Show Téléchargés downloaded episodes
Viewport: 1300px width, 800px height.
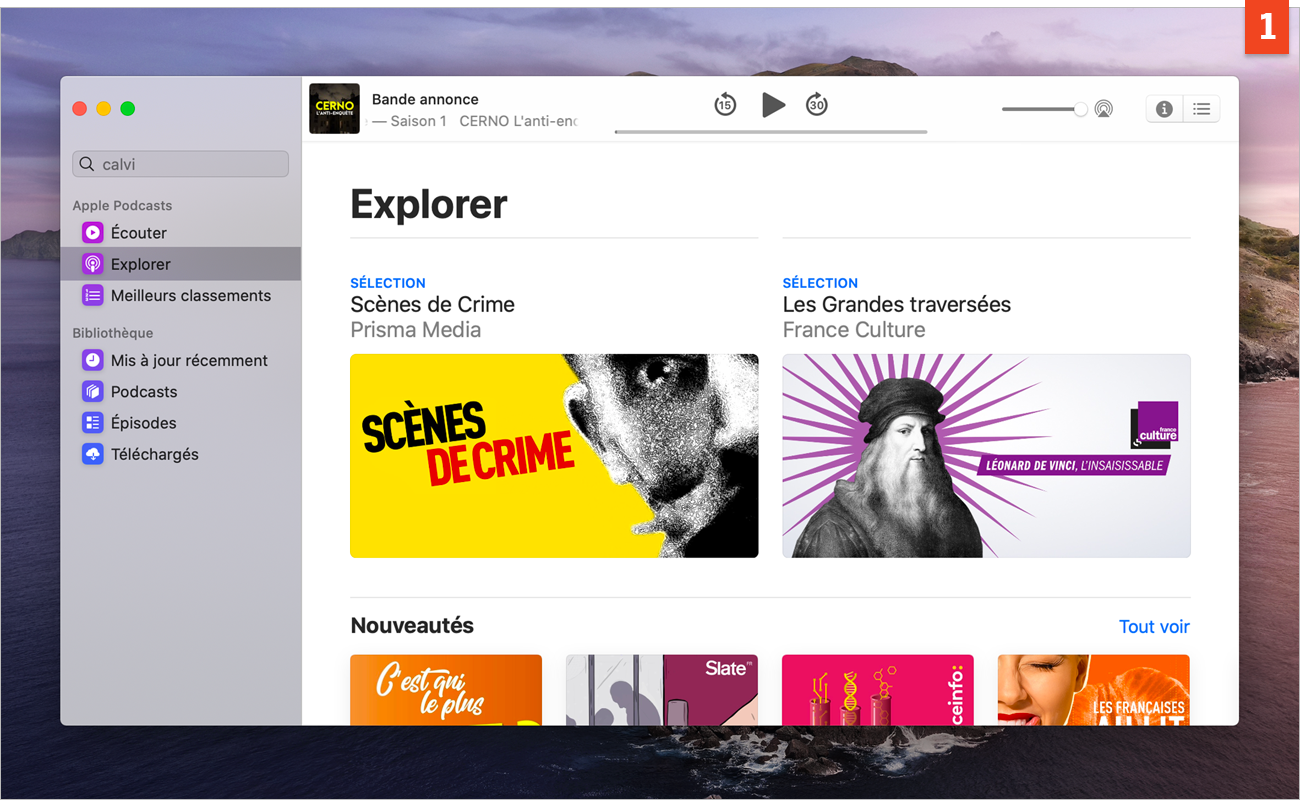pos(154,454)
